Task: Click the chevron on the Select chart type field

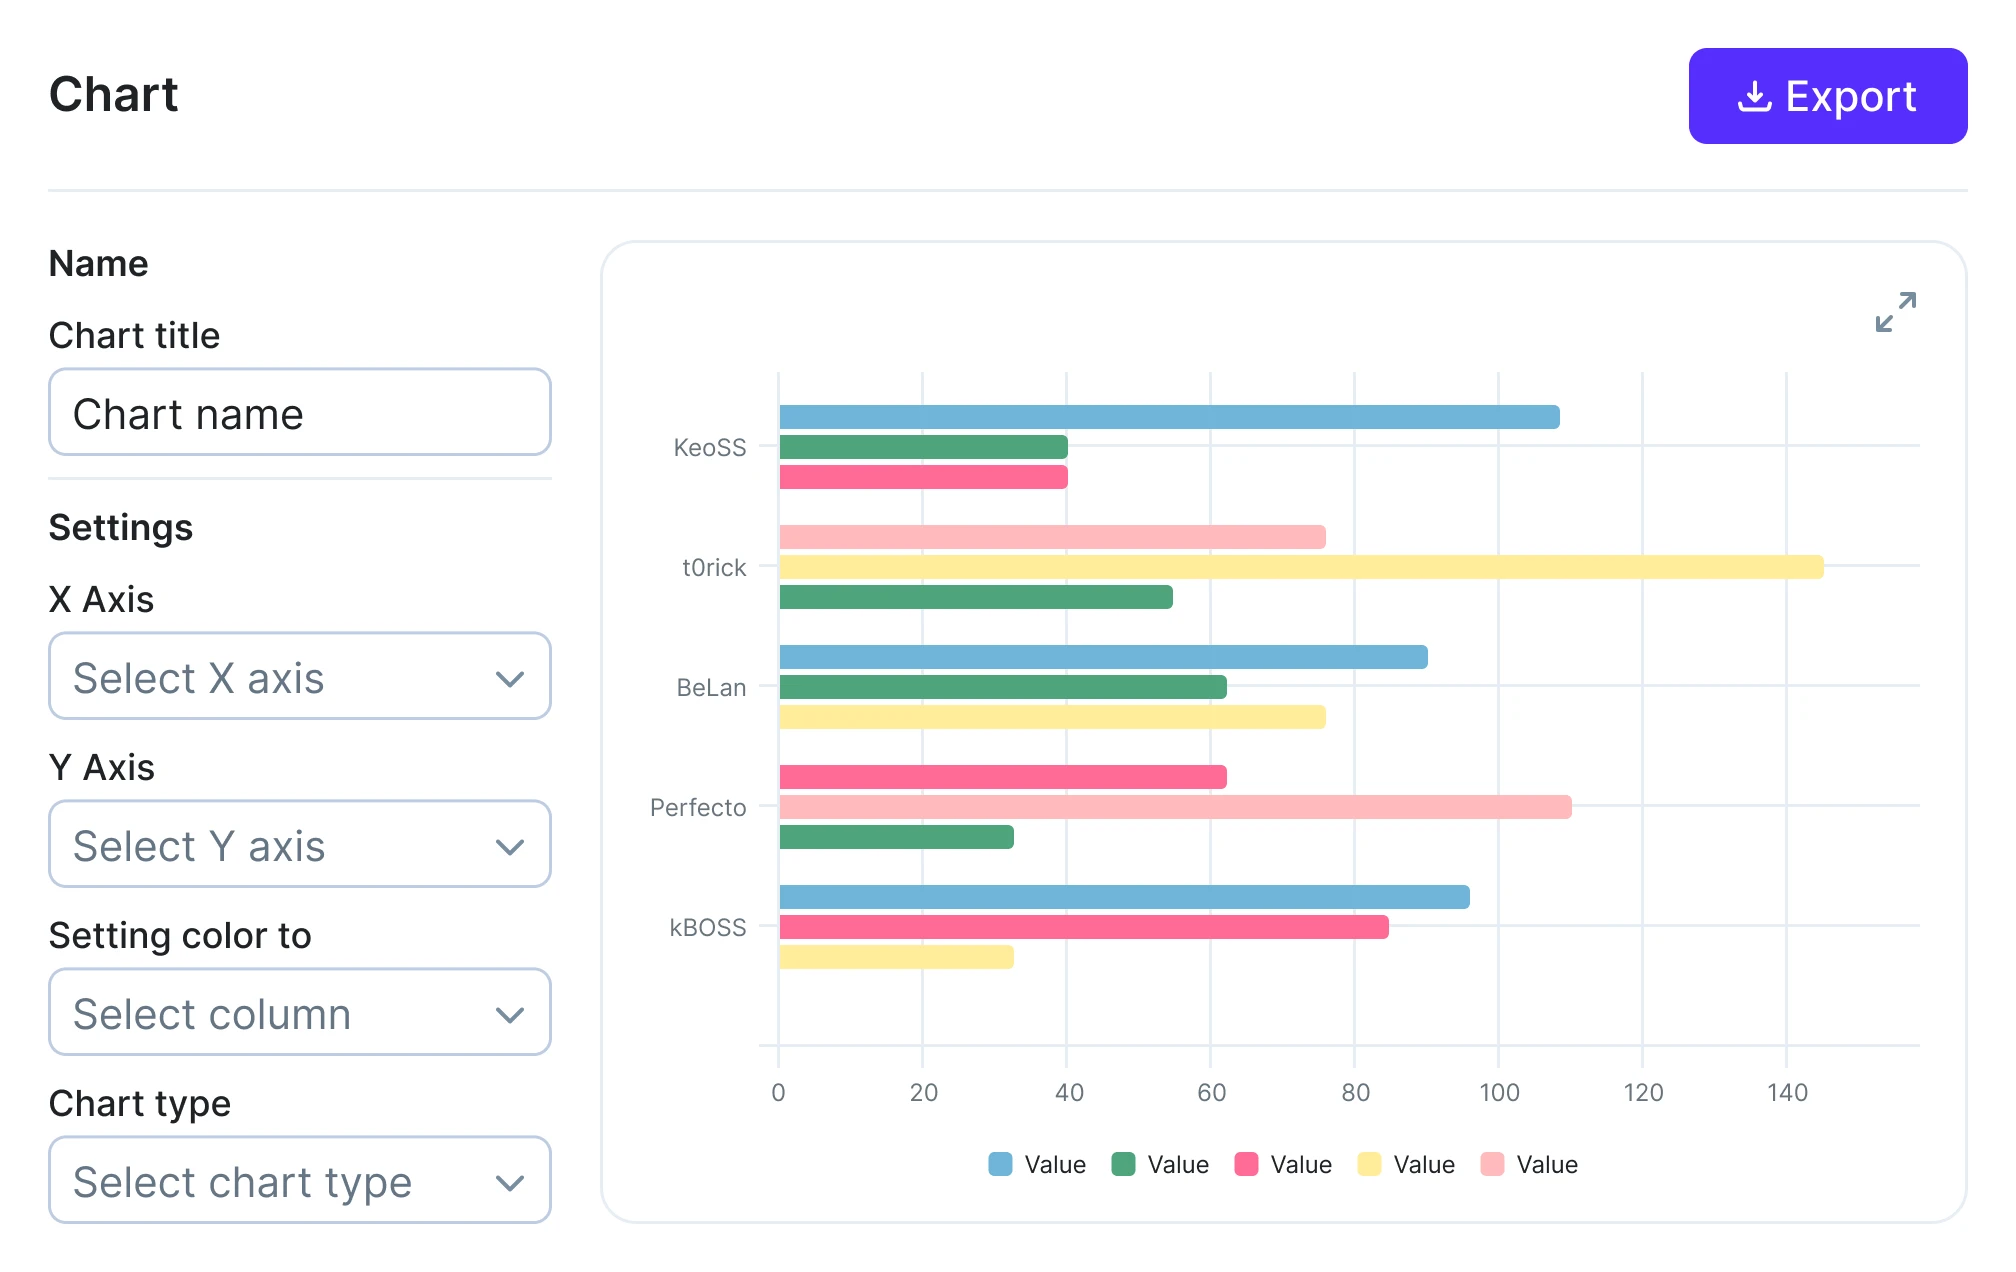Action: click(511, 1181)
